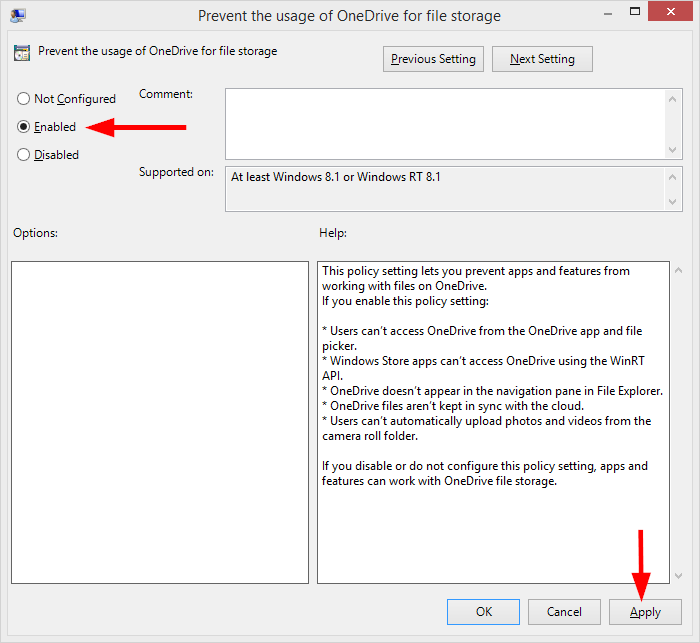Go to Next Setting
This screenshot has width=700, height=643.
(542, 59)
